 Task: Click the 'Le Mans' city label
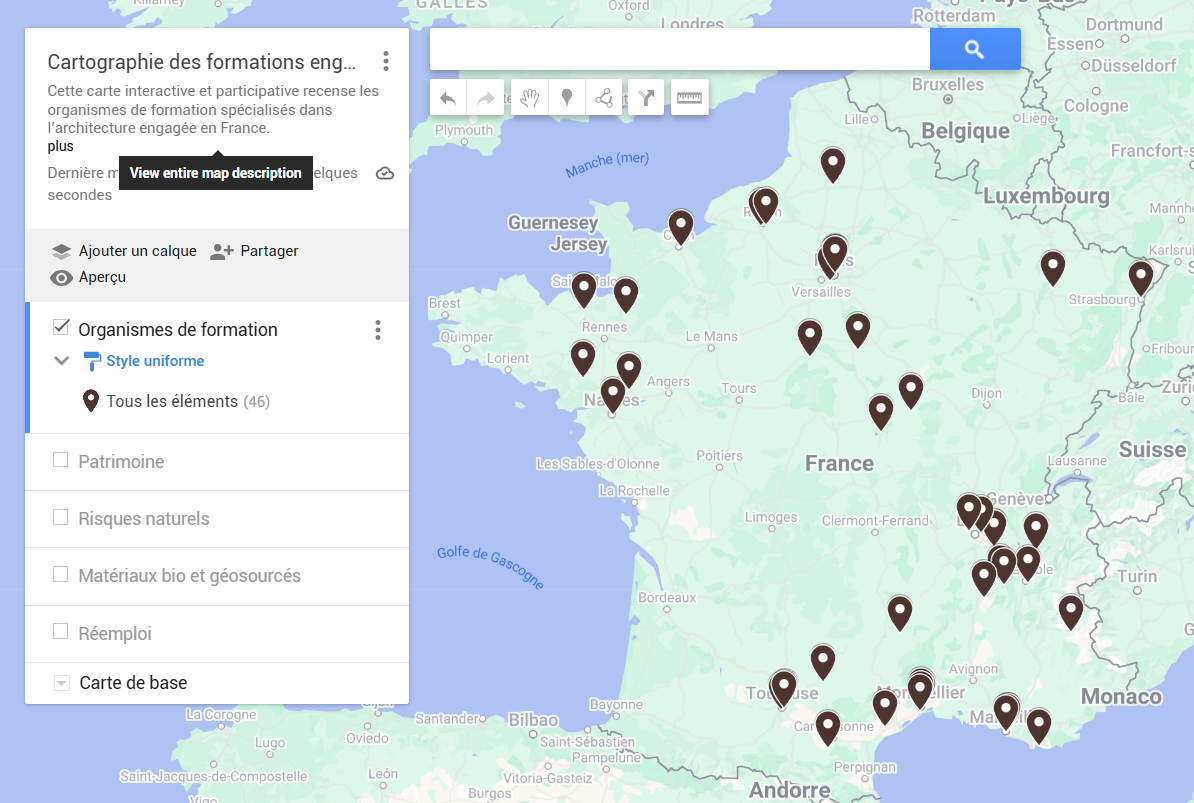(712, 336)
